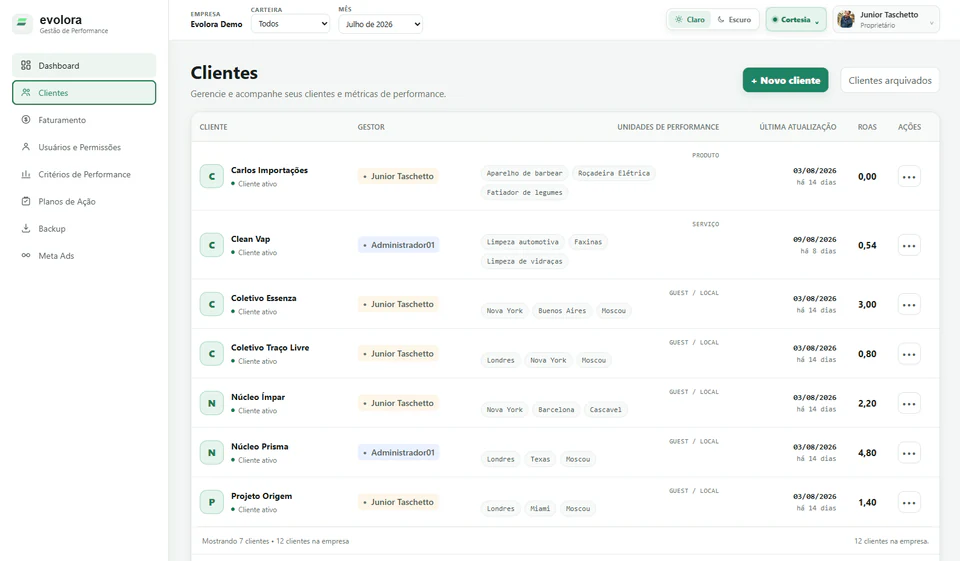
Task: Open the Mês Julho de 2026 dropdown
Action: click(x=380, y=24)
